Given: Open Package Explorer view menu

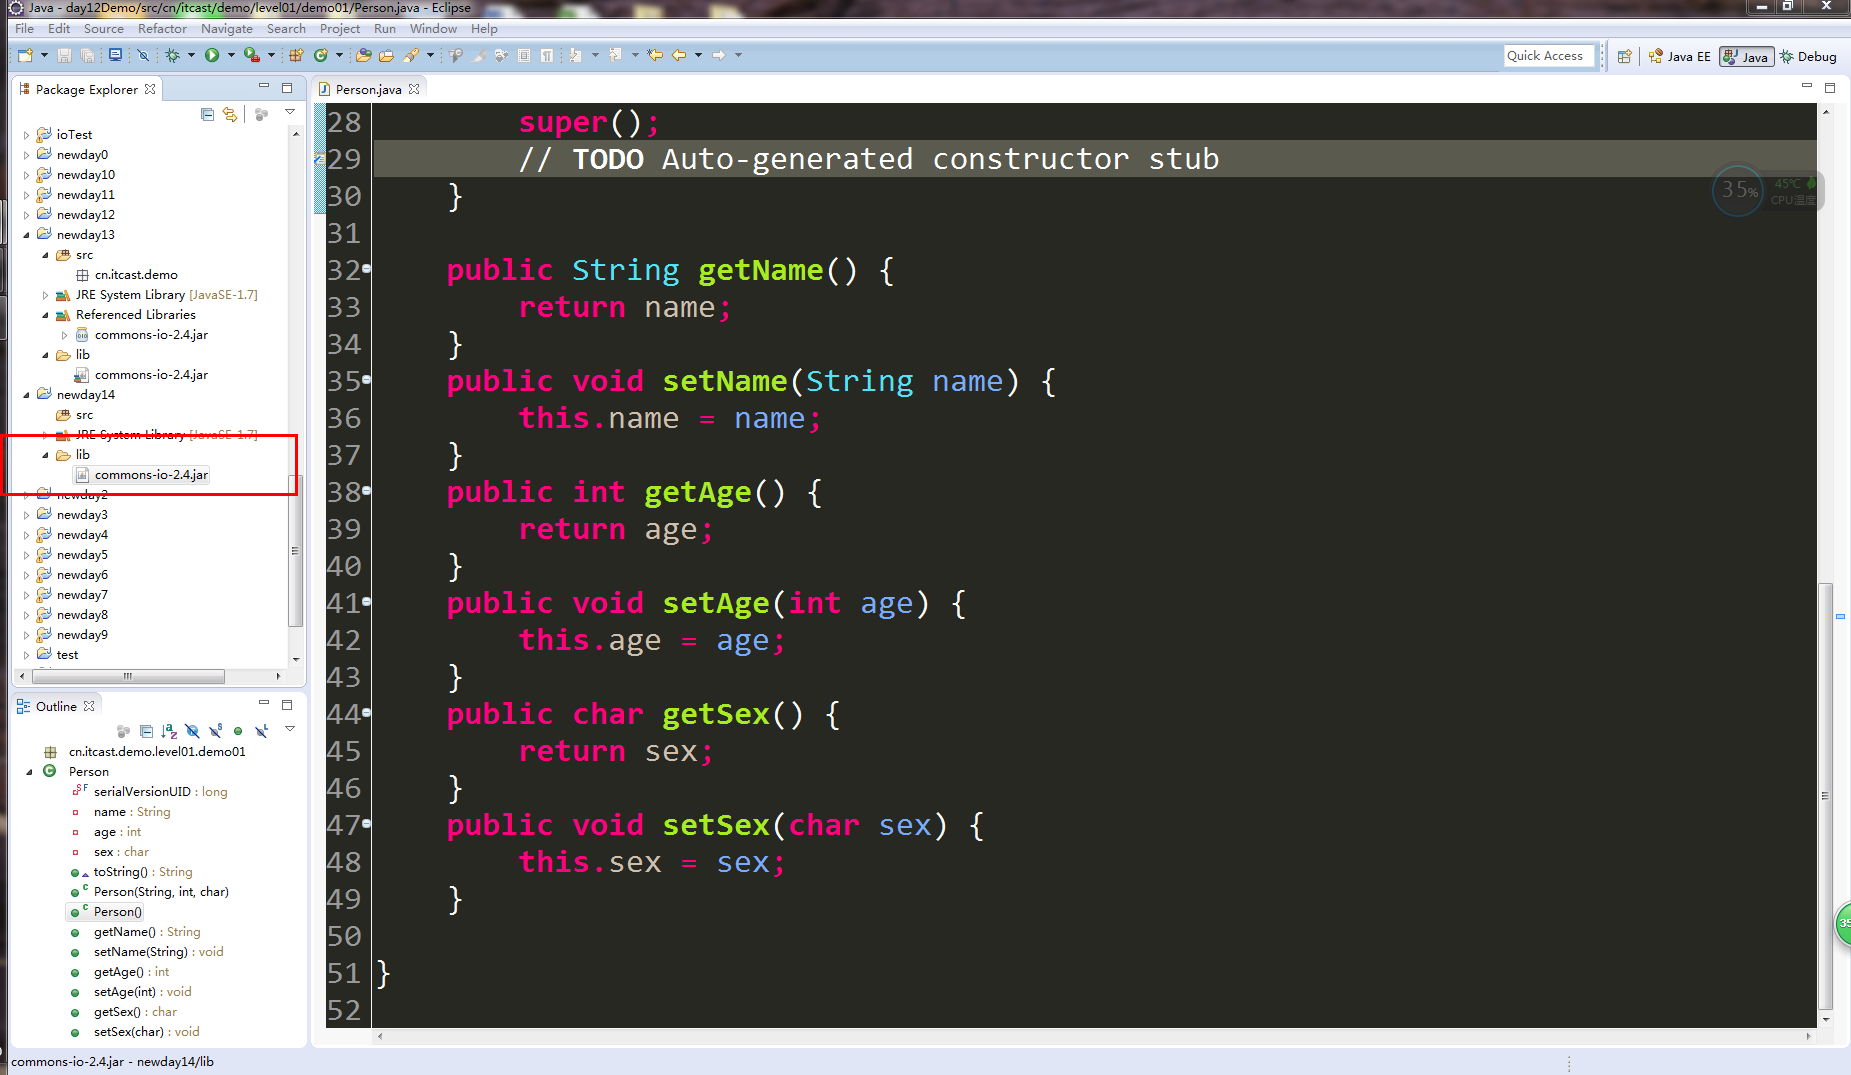Looking at the screenshot, I should [x=290, y=112].
